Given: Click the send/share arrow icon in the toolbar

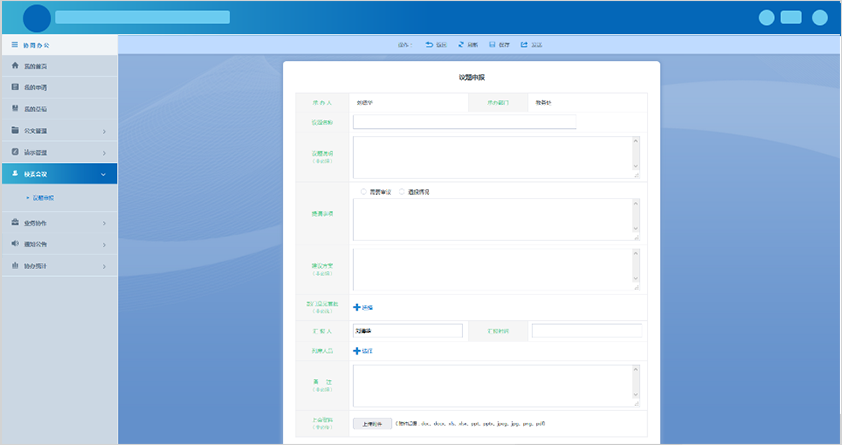Looking at the screenshot, I should tap(524, 45).
